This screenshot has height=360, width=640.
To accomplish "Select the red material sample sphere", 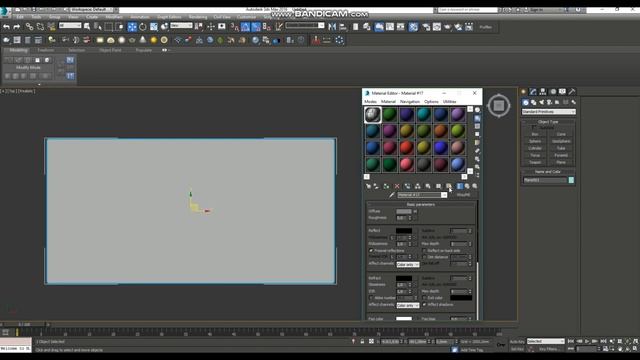I will (x=407, y=147).
